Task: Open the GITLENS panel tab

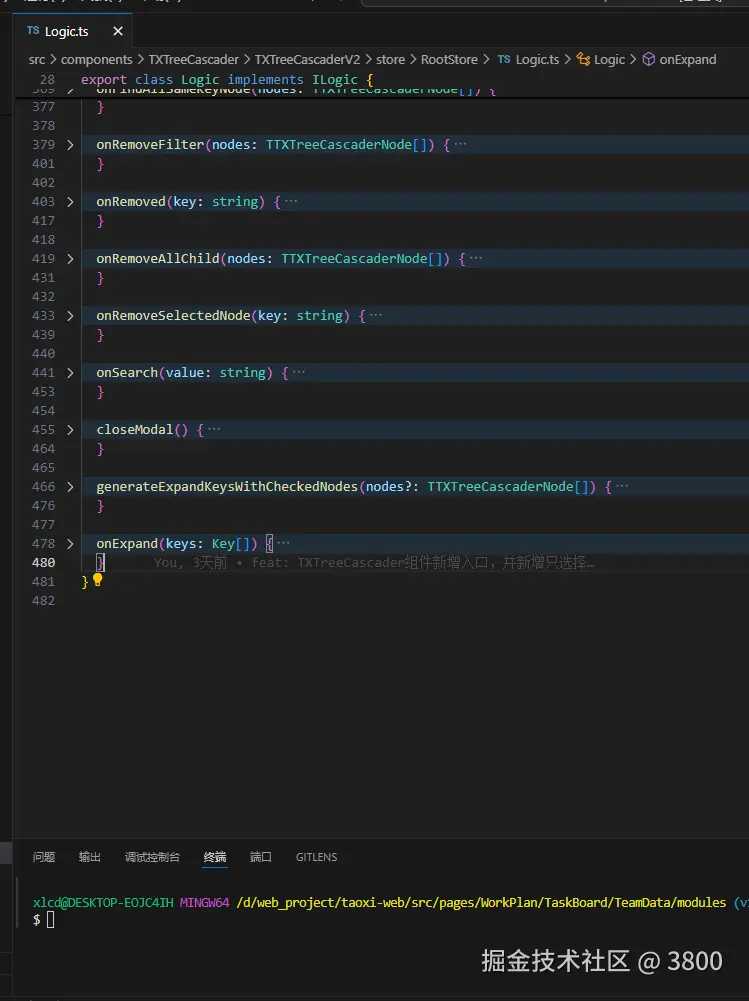Action: [x=316, y=857]
